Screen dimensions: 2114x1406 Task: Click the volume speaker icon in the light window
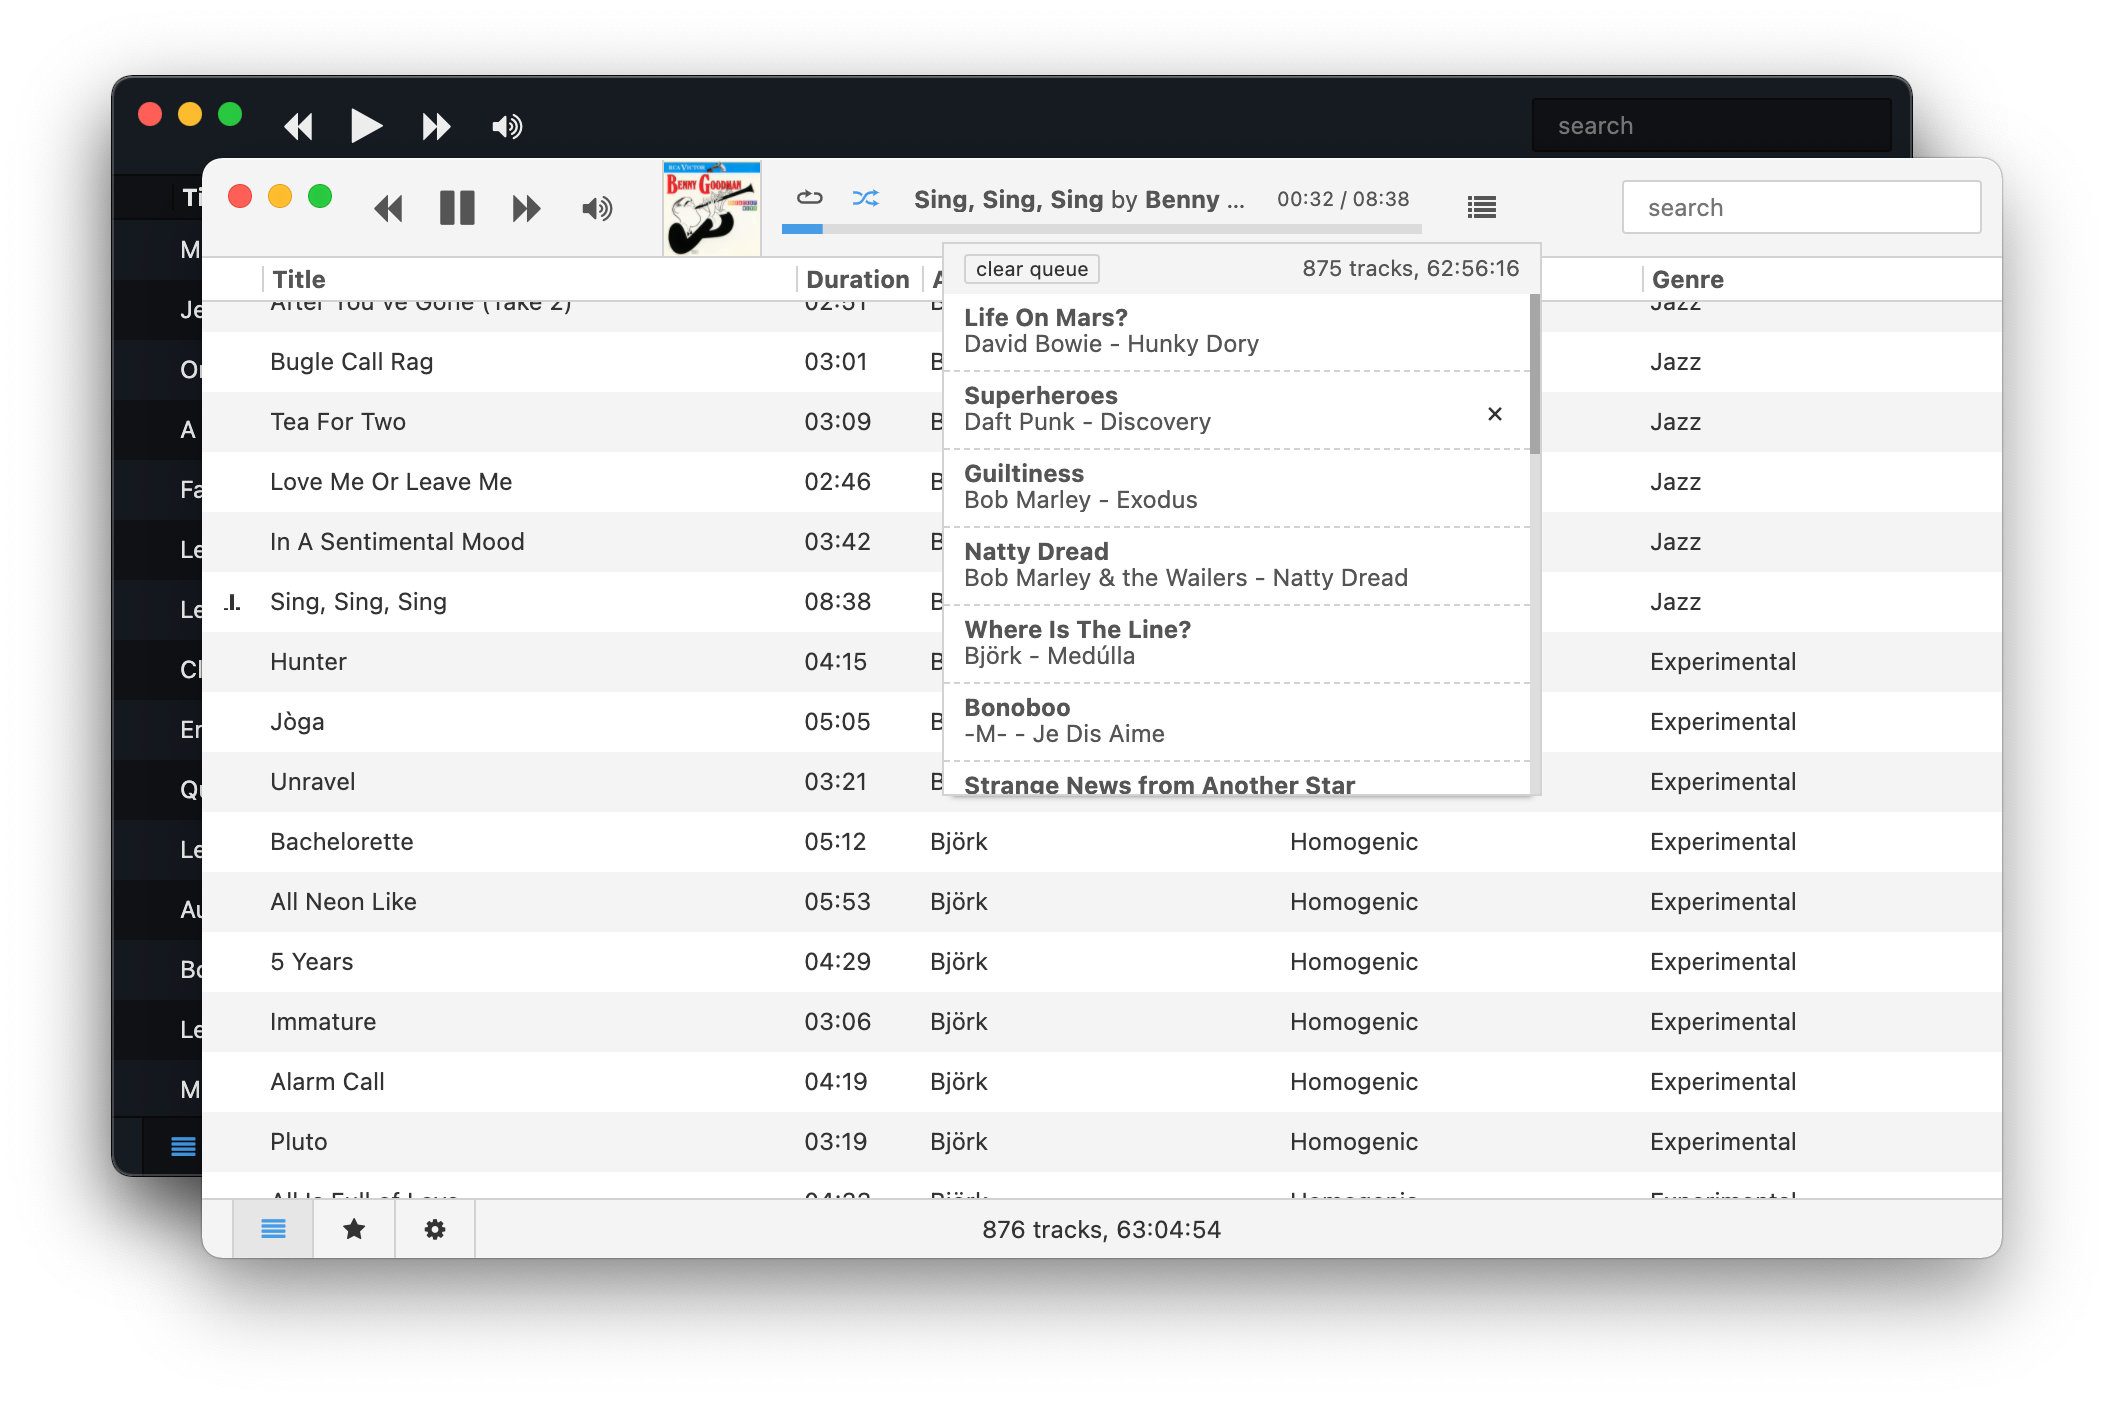click(597, 208)
